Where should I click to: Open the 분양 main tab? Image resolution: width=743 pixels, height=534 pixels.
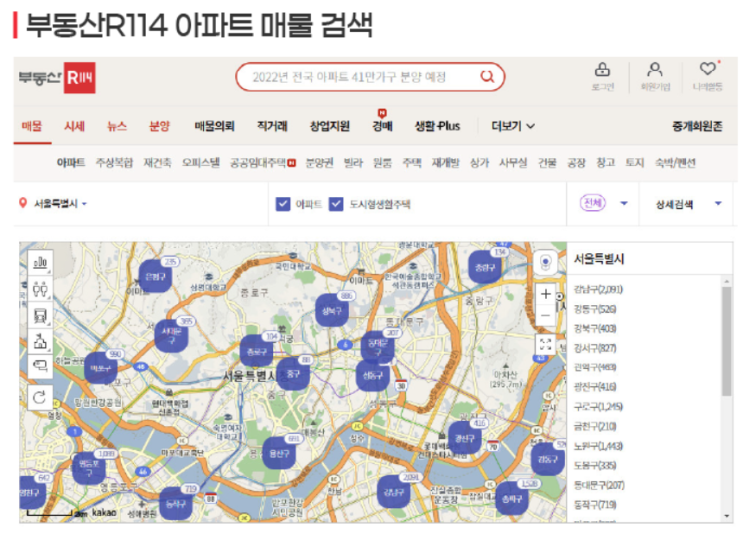coord(159,126)
